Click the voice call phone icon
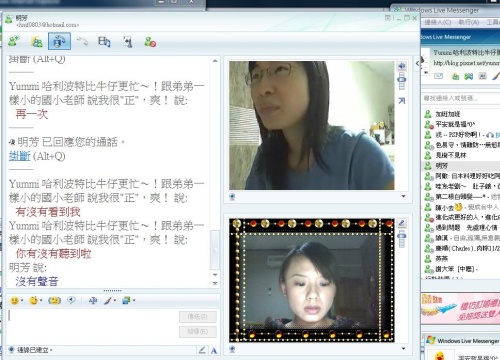The image size is (500, 360). (x=82, y=42)
